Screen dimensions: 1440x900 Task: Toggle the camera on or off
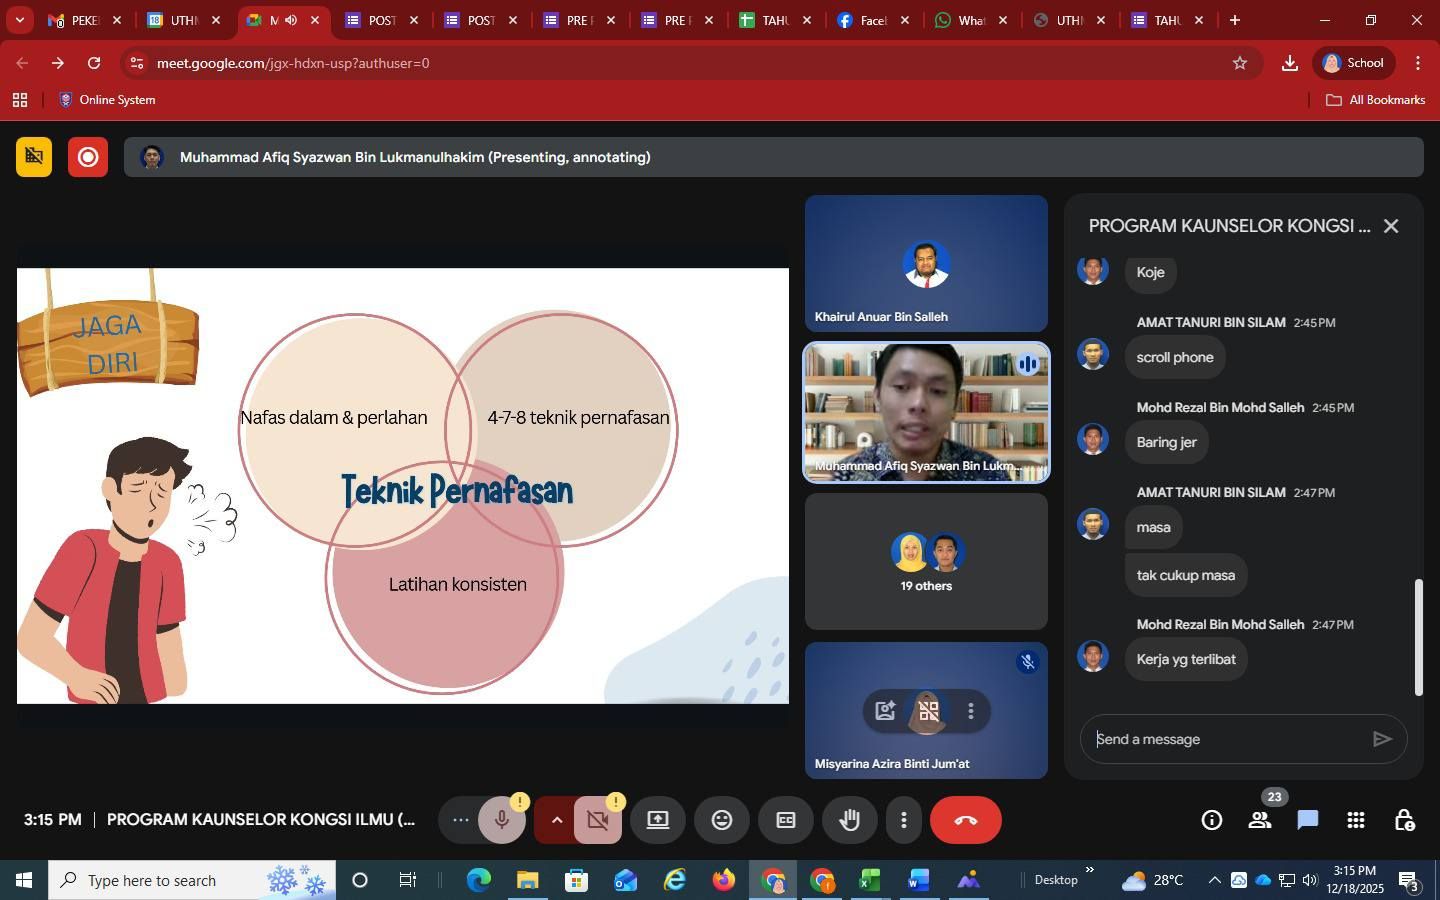(598, 820)
